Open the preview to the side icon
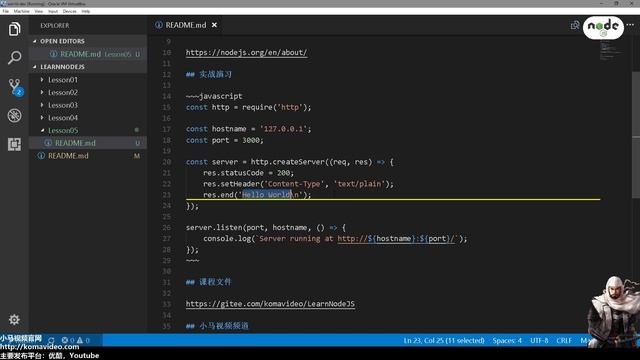This screenshot has height=360, width=640. (575, 25)
